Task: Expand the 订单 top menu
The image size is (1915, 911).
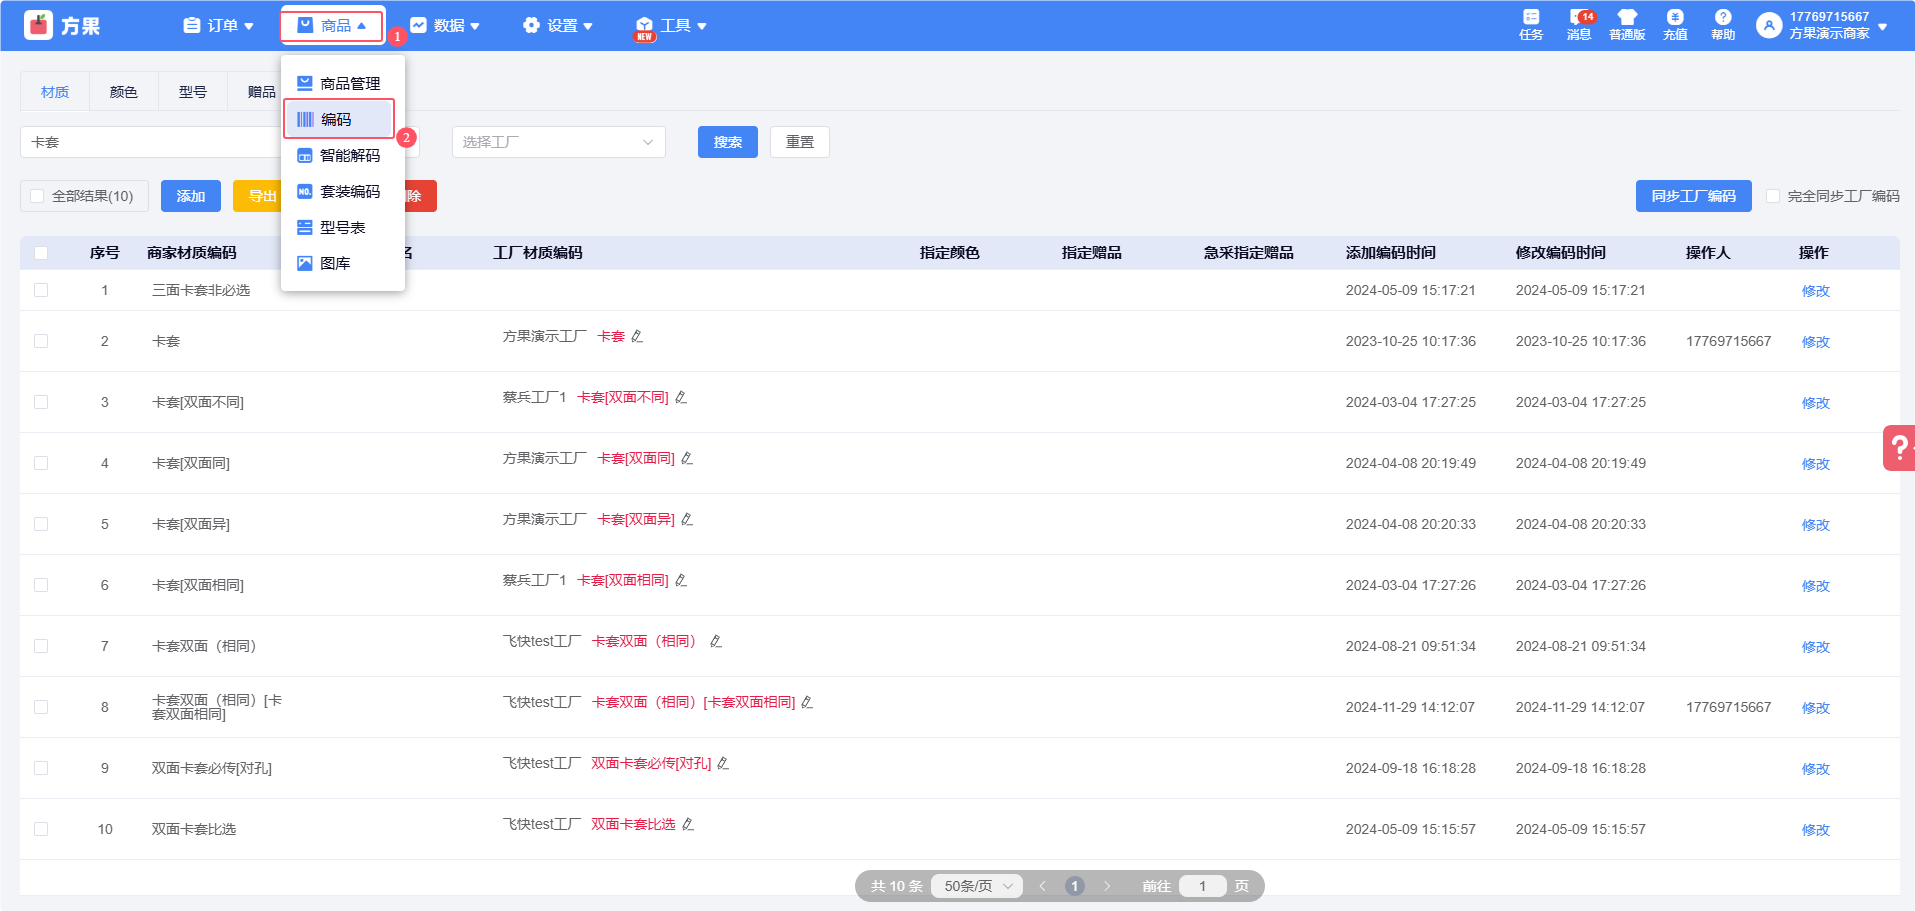Action: 219,26
